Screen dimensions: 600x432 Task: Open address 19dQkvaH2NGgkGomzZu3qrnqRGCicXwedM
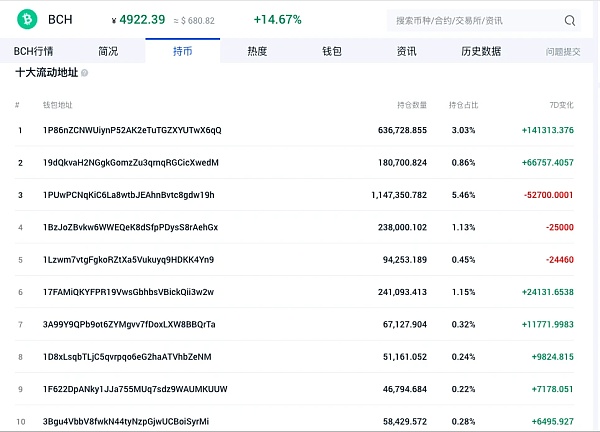130,163
